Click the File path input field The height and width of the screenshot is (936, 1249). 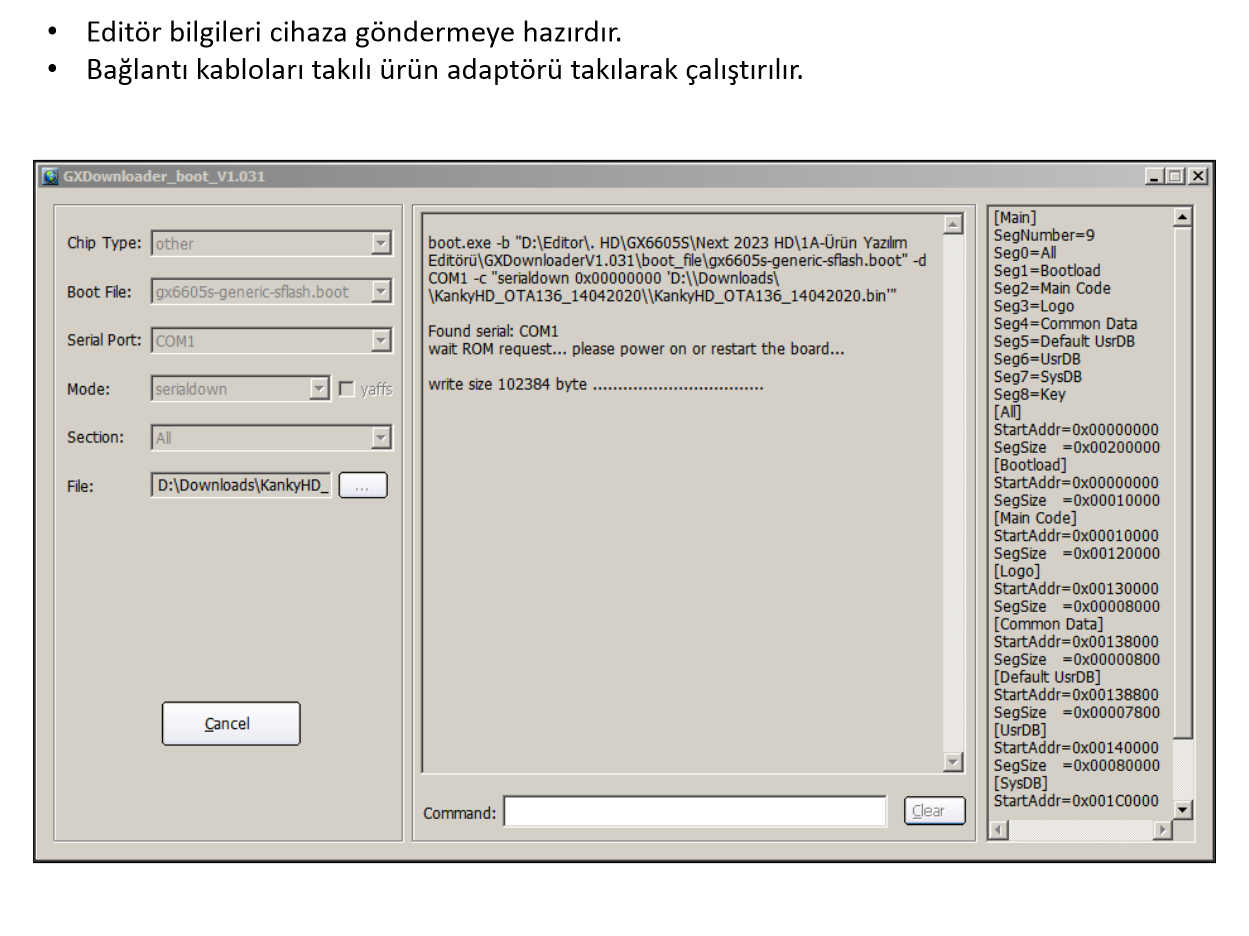coord(241,486)
